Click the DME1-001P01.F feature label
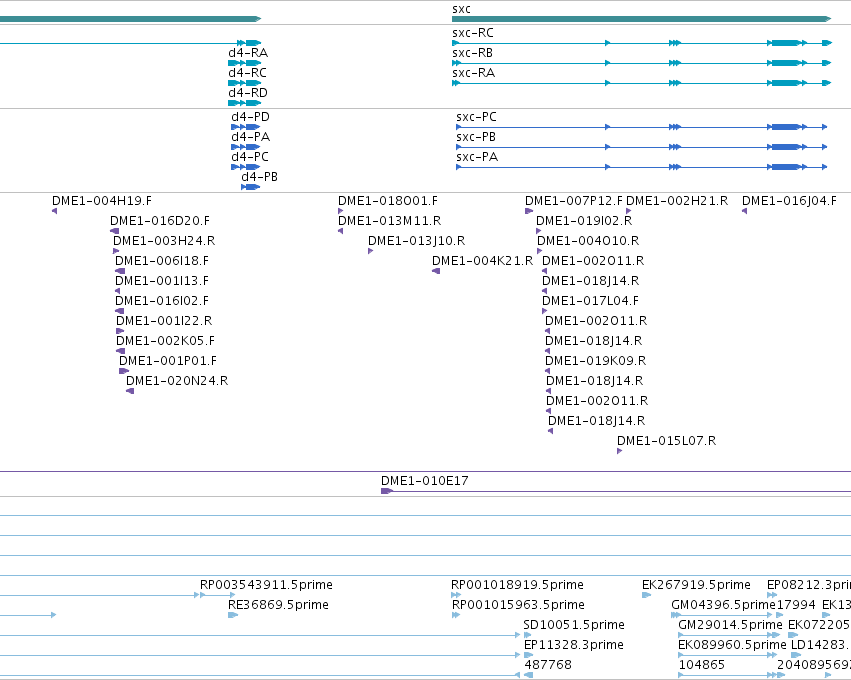 click(168, 361)
